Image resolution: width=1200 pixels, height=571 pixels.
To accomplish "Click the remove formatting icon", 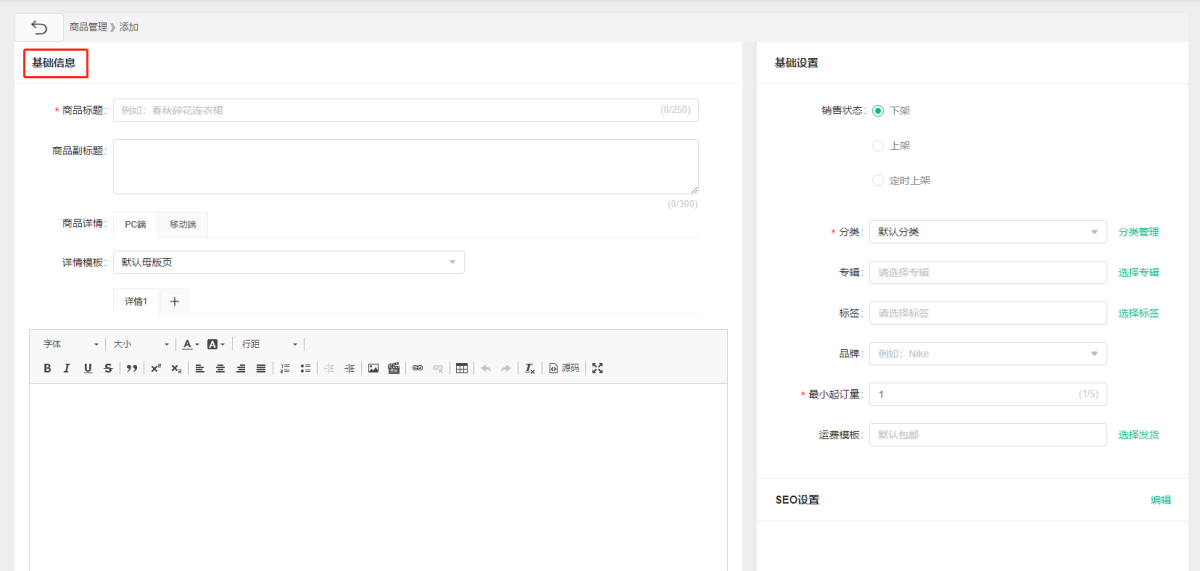I will 530,368.
